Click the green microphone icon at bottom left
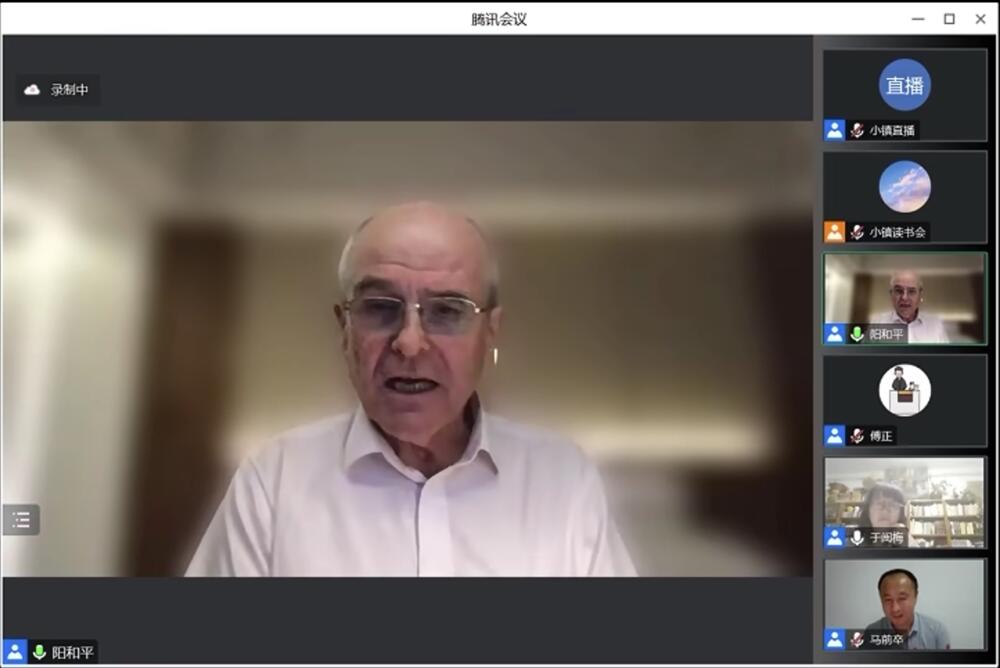1000x668 pixels. [40, 652]
